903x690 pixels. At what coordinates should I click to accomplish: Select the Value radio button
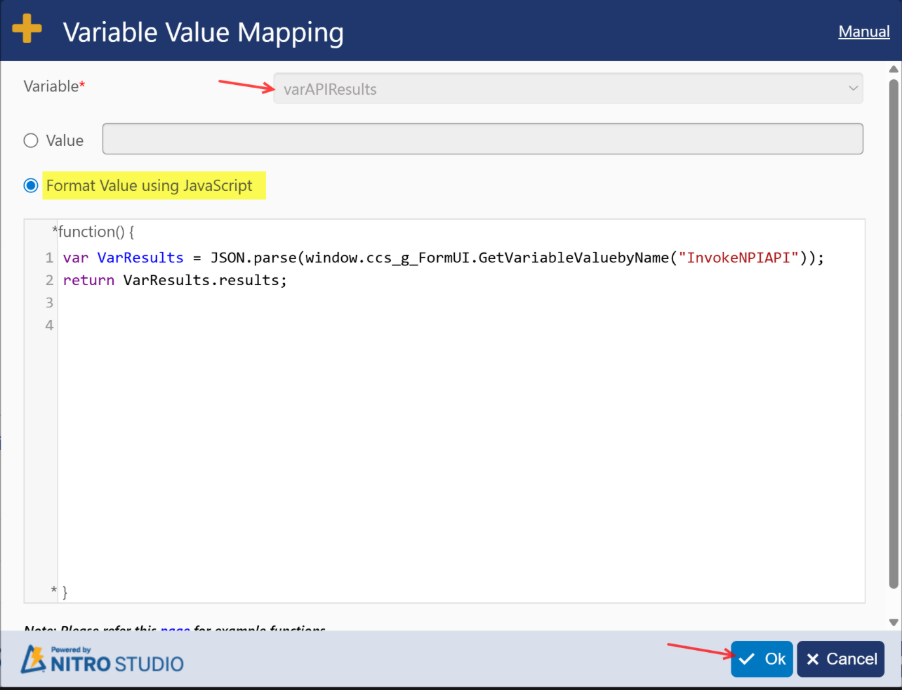pyautogui.click(x=31, y=141)
